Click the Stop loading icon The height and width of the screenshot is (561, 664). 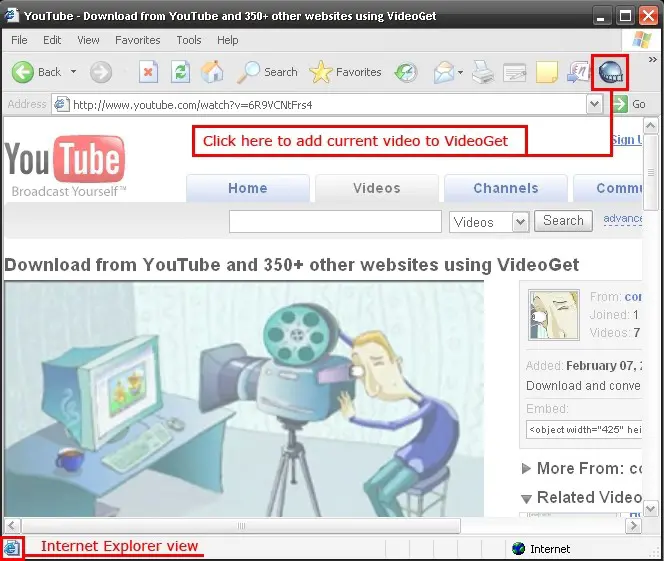pos(148,72)
